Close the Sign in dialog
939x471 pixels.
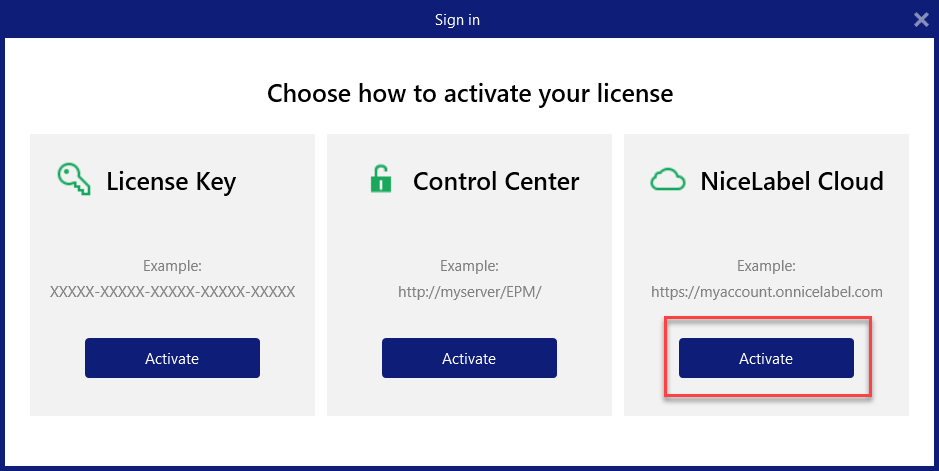(x=921, y=19)
